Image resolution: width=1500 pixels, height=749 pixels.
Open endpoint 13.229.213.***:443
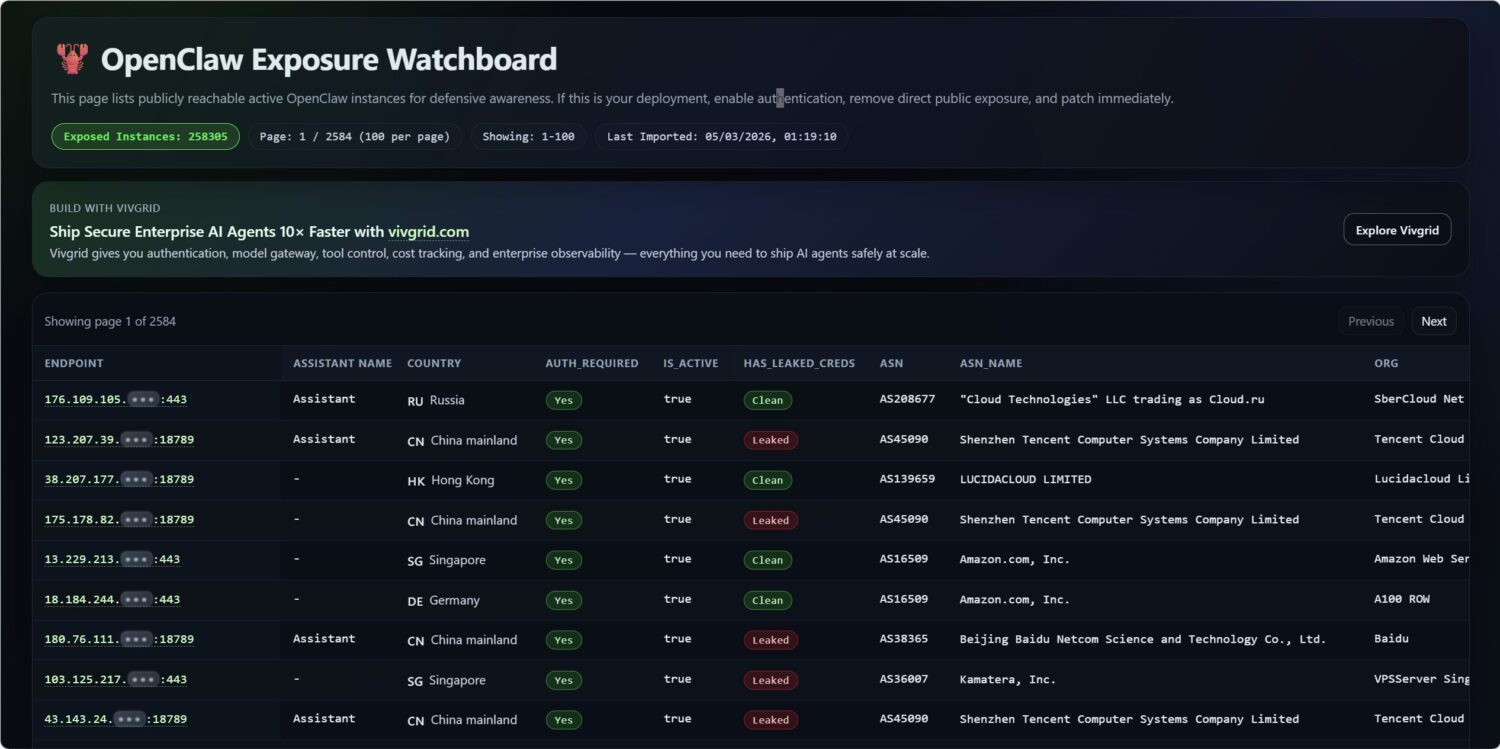(x=112, y=559)
